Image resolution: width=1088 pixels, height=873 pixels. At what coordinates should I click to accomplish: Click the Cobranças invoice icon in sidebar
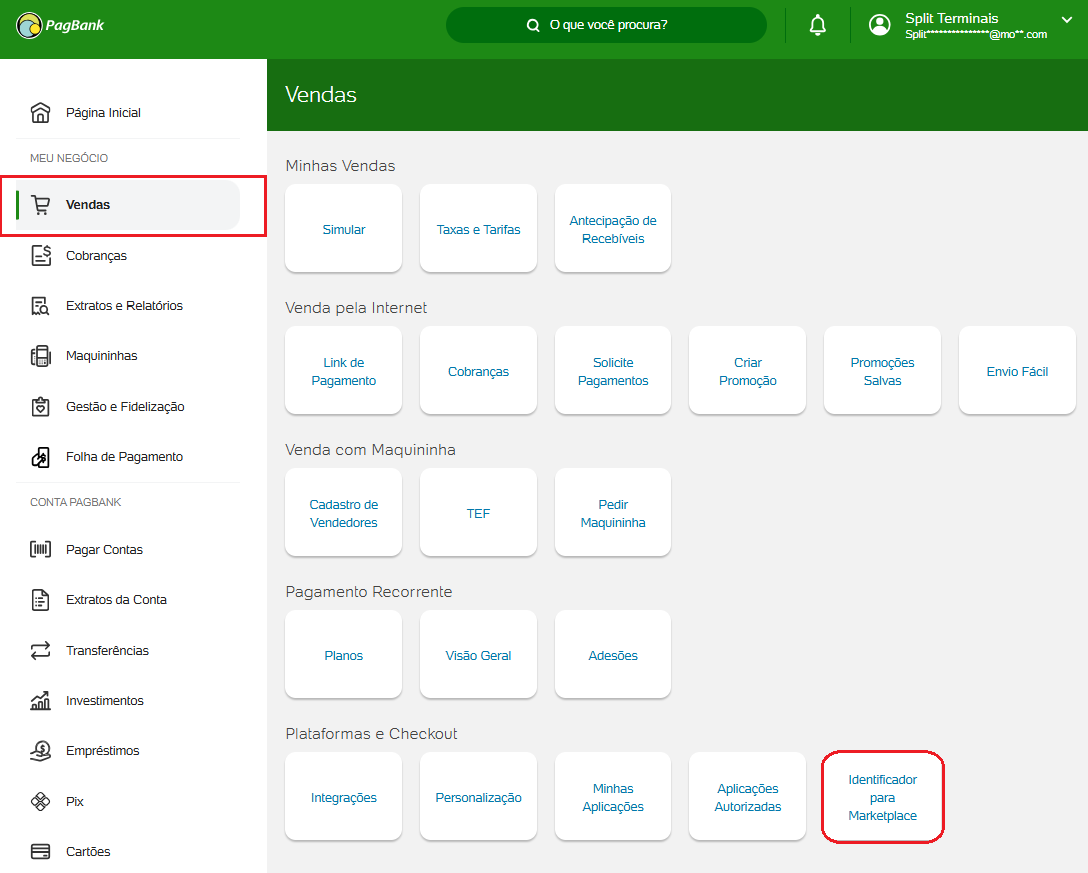pyautogui.click(x=41, y=255)
